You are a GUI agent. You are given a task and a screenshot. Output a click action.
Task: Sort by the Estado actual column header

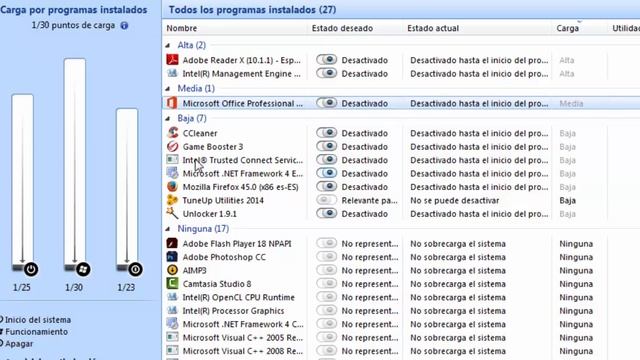tap(477, 28)
